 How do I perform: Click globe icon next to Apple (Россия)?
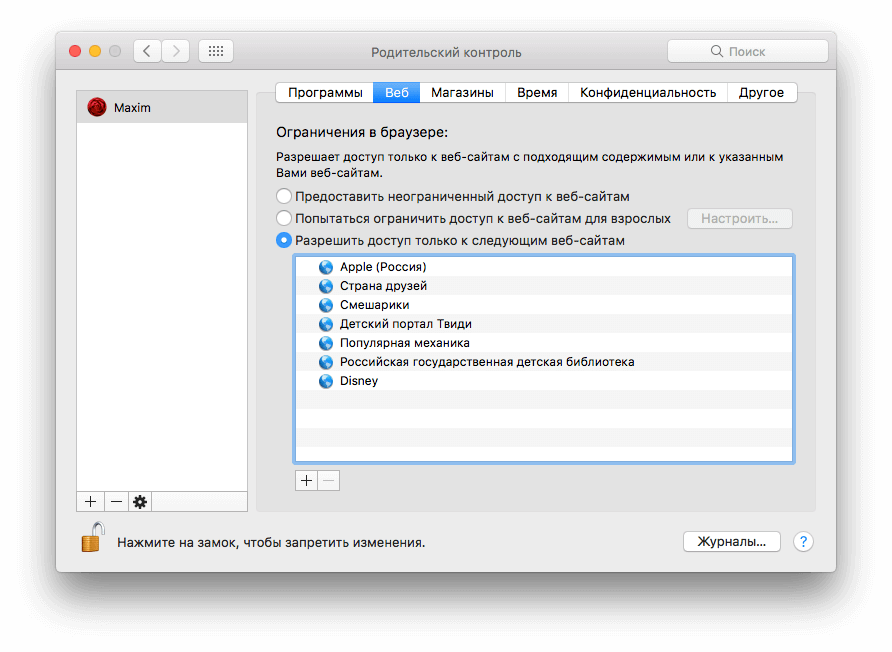[326, 267]
